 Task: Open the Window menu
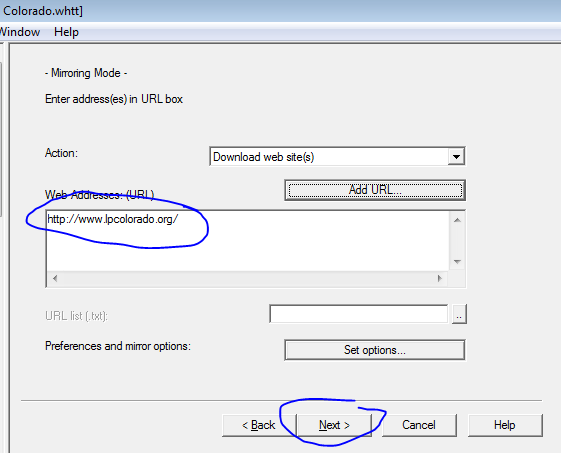tap(20, 32)
